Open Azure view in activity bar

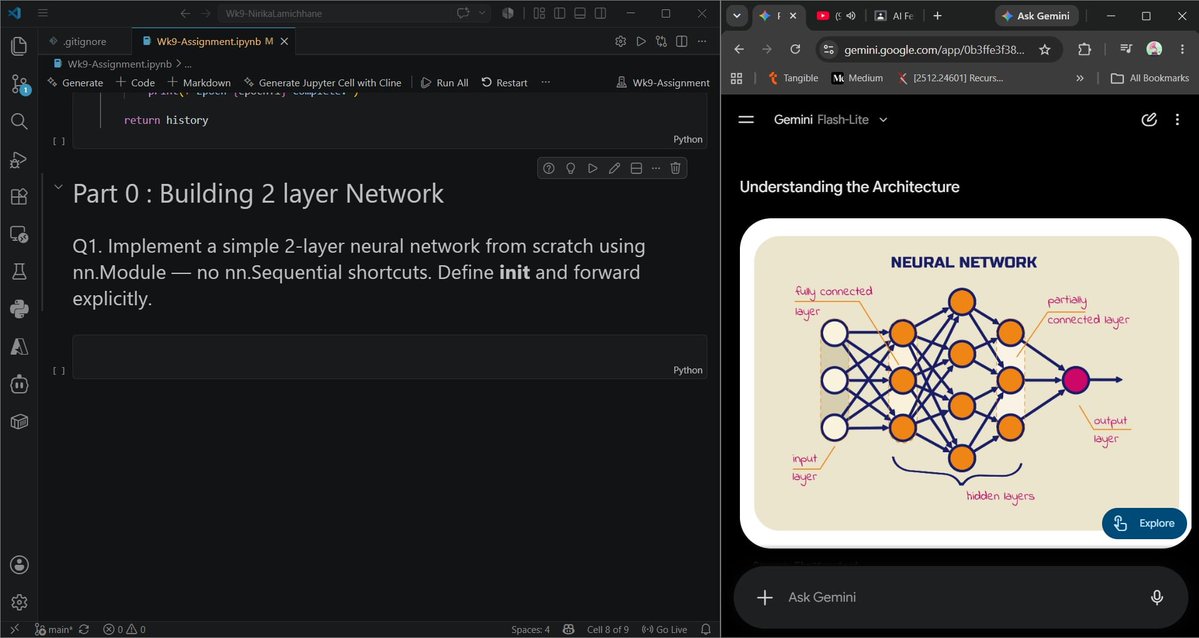pos(19,347)
